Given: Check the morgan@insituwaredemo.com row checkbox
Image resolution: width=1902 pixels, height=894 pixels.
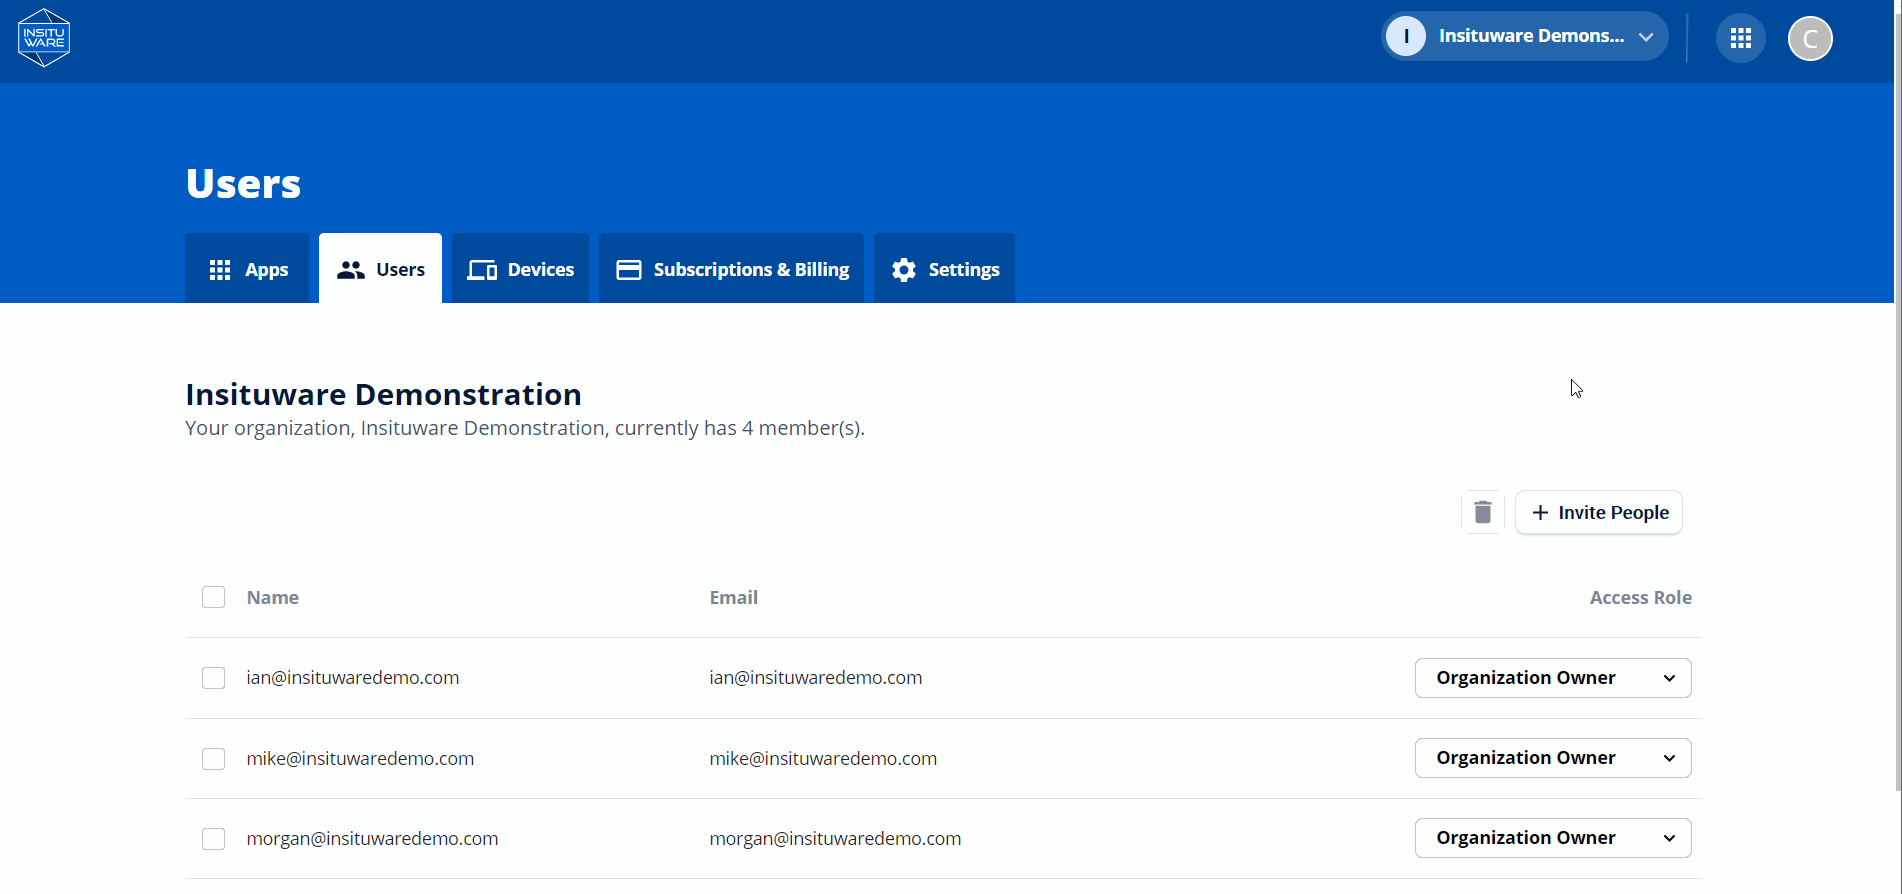Looking at the screenshot, I should point(213,838).
